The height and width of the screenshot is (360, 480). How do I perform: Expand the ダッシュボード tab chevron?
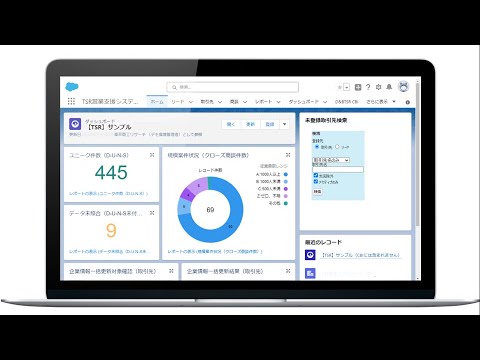pos(325,102)
